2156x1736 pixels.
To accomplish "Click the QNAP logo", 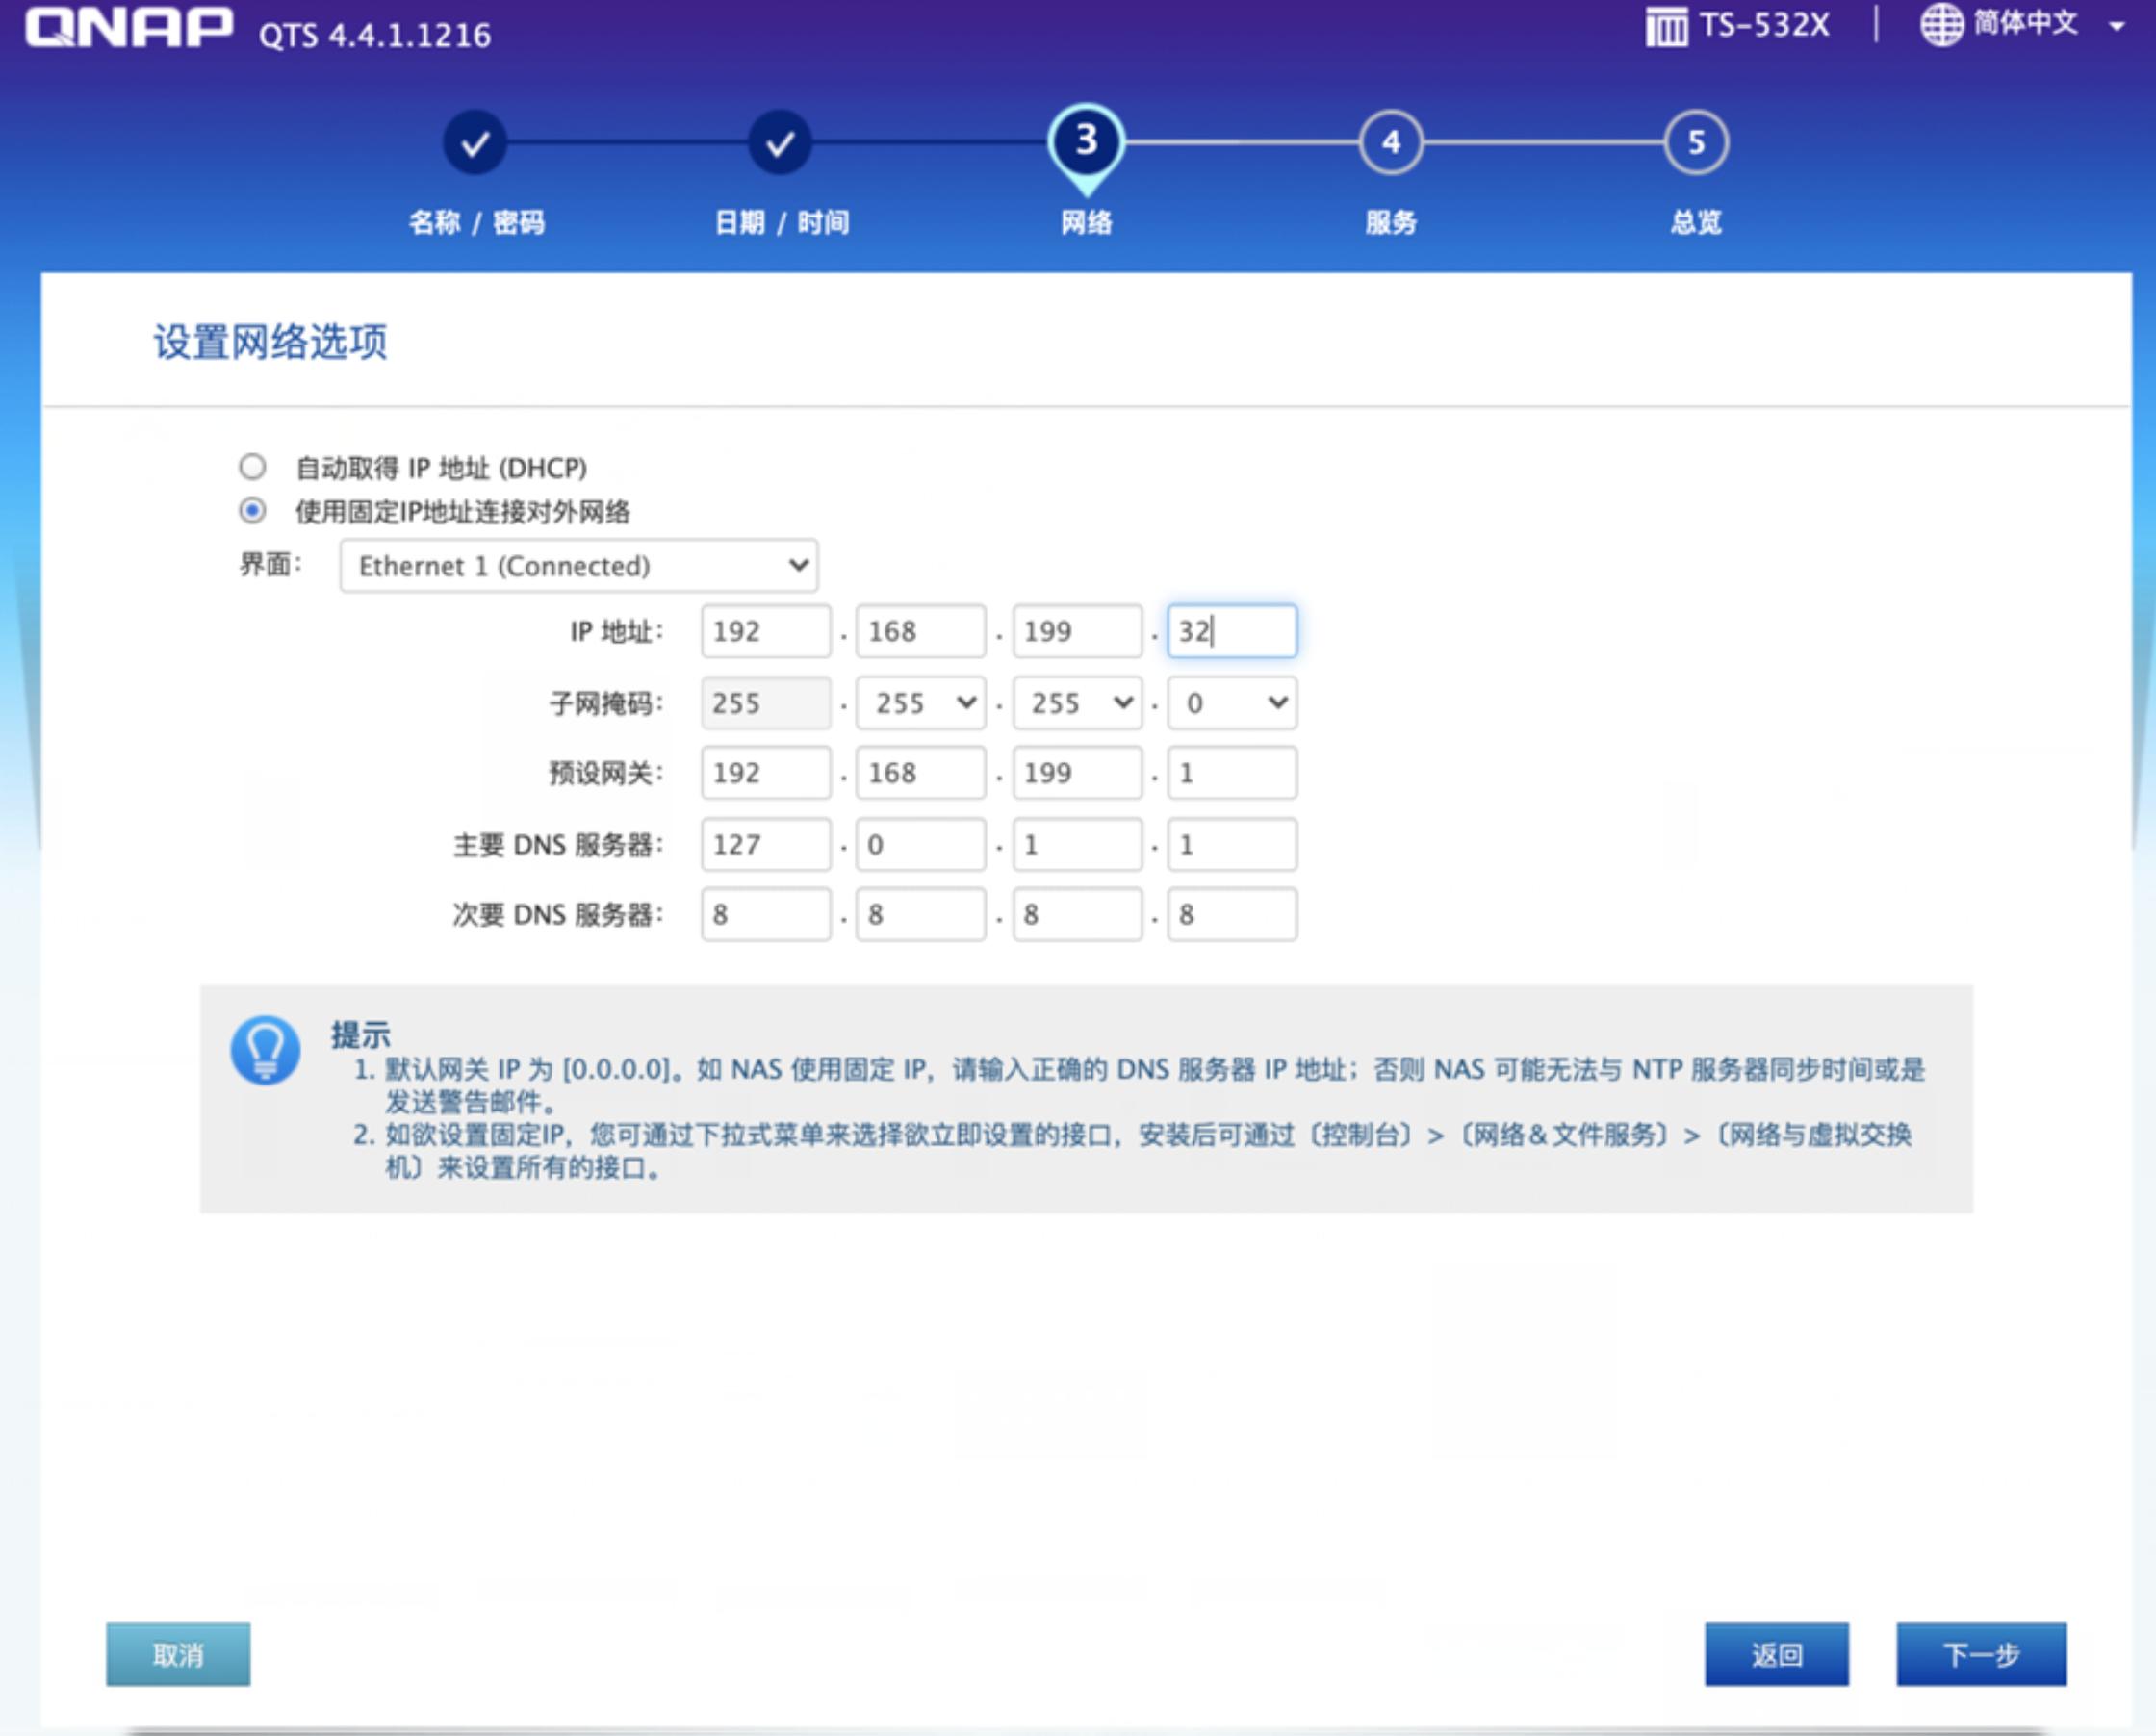I will pos(128,28).
